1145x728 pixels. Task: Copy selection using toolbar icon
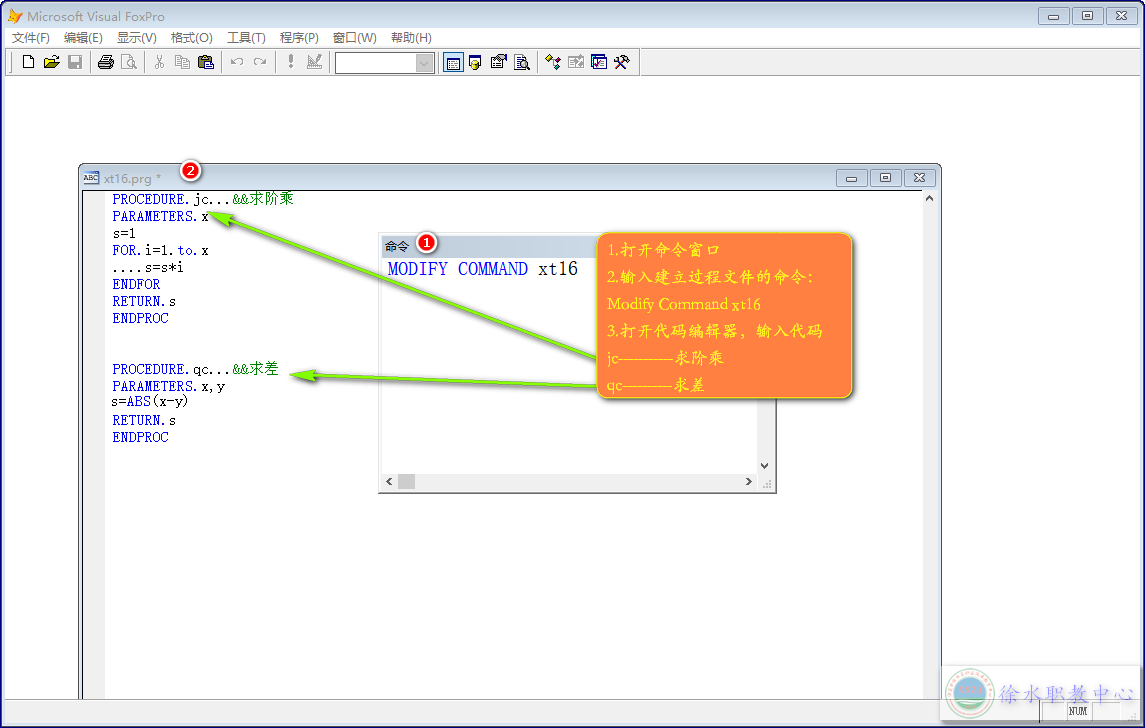pos(183,62)
